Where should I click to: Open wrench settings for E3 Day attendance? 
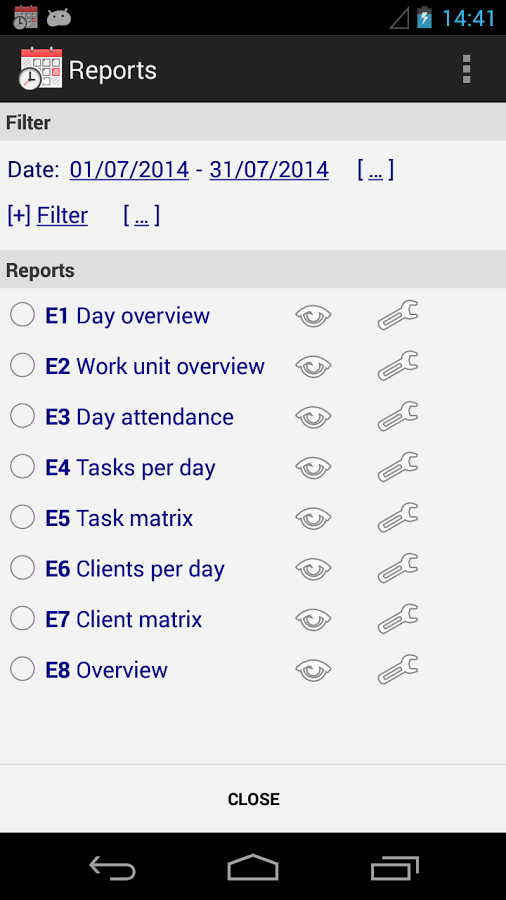pos(398,416)
